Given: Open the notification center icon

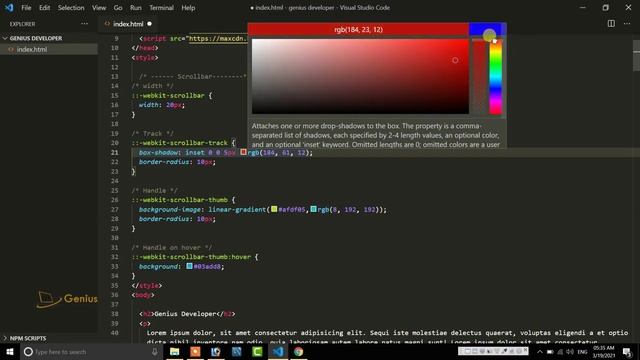Looking at the screenshot, I should (x=627, y=351).
